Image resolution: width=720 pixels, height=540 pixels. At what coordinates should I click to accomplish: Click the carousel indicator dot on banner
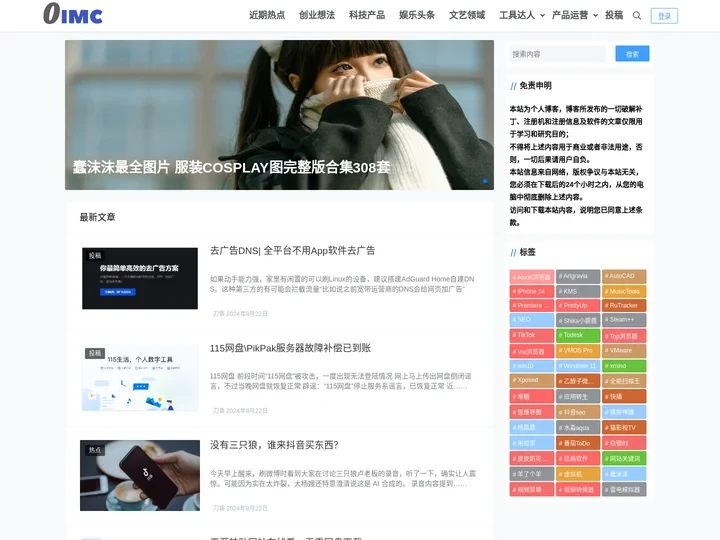485,181
